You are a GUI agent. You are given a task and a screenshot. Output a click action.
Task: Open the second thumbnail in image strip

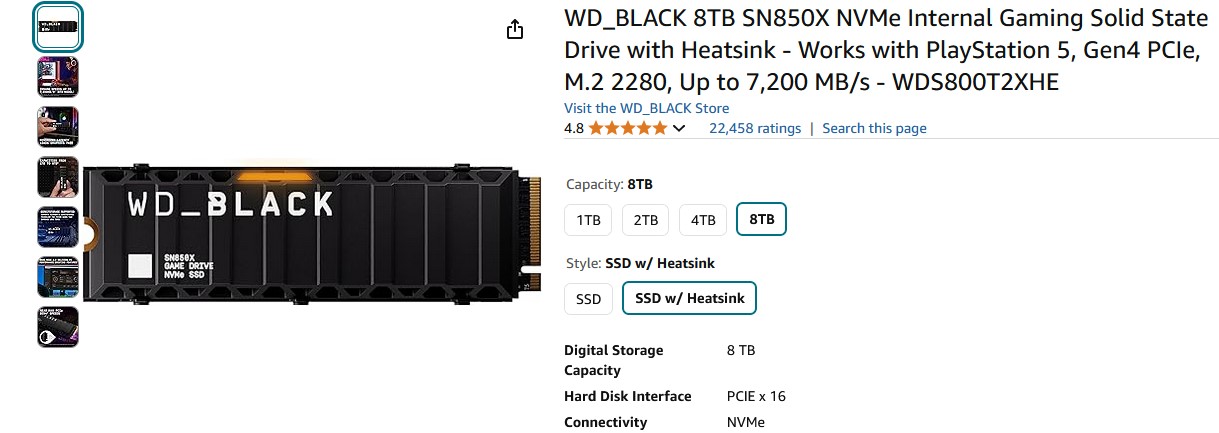pyautogui.click(x=58, y=77)
